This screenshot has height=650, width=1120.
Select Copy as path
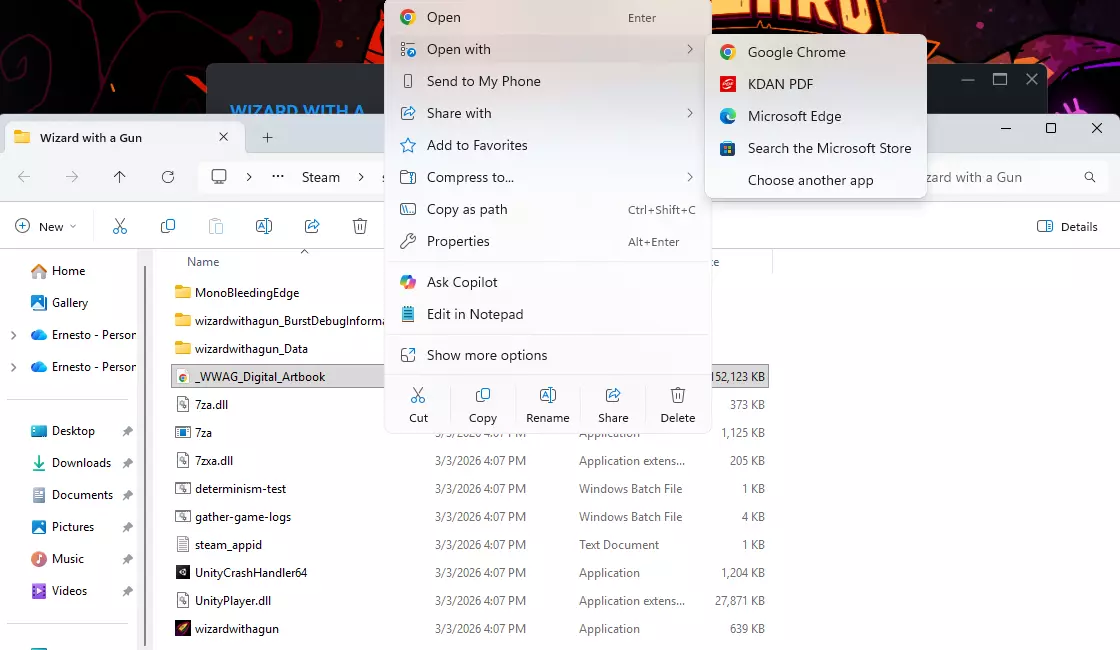(x=548, y=210)
